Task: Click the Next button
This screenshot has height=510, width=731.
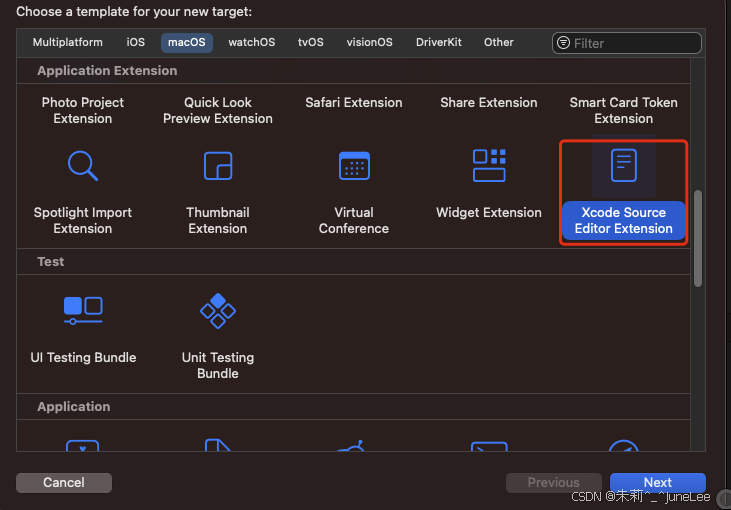Action: point(657,482)
